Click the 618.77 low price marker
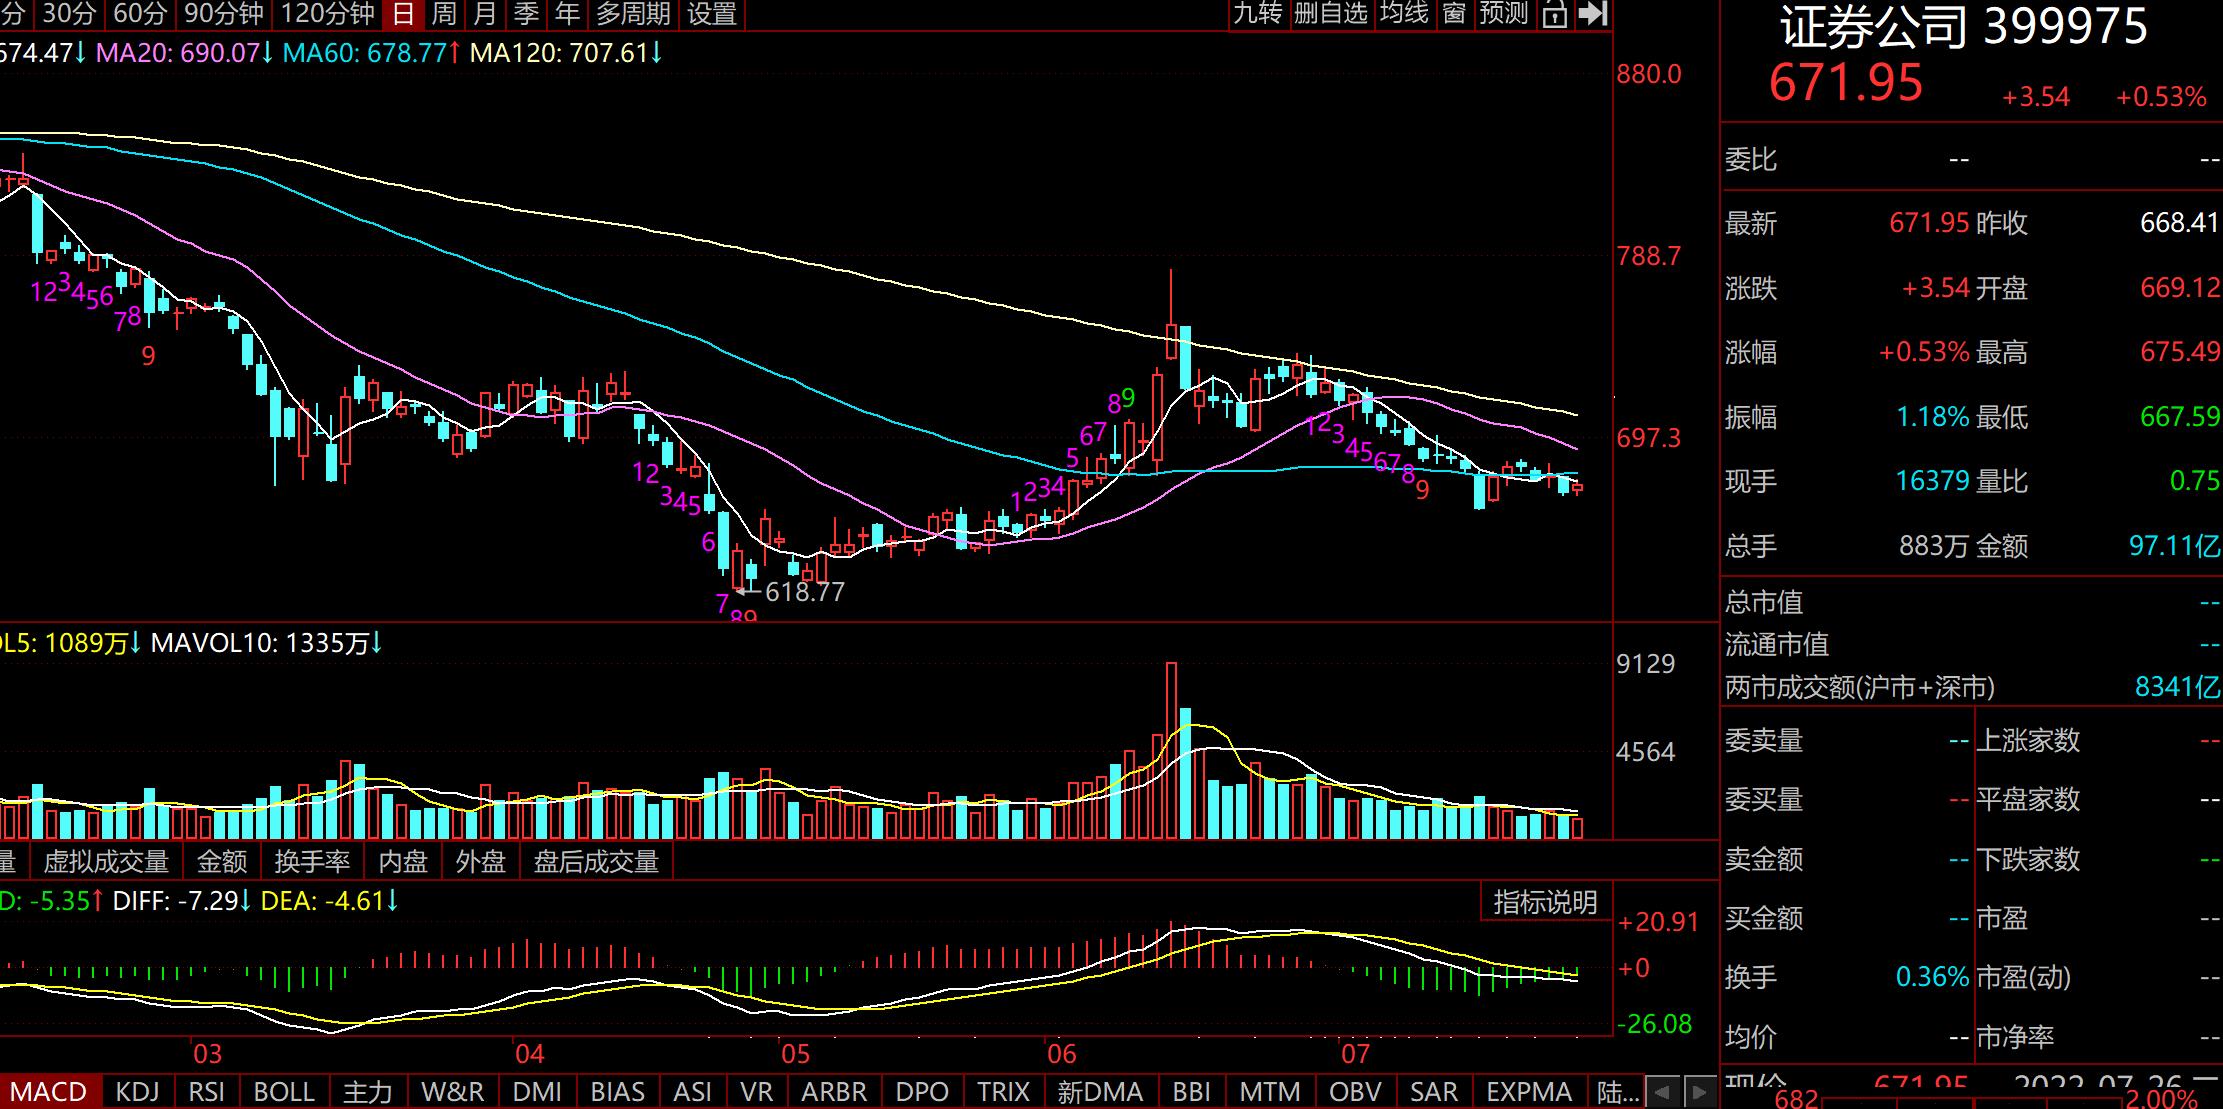Screen dimensions: 2223x1109 tap(804, 592)
